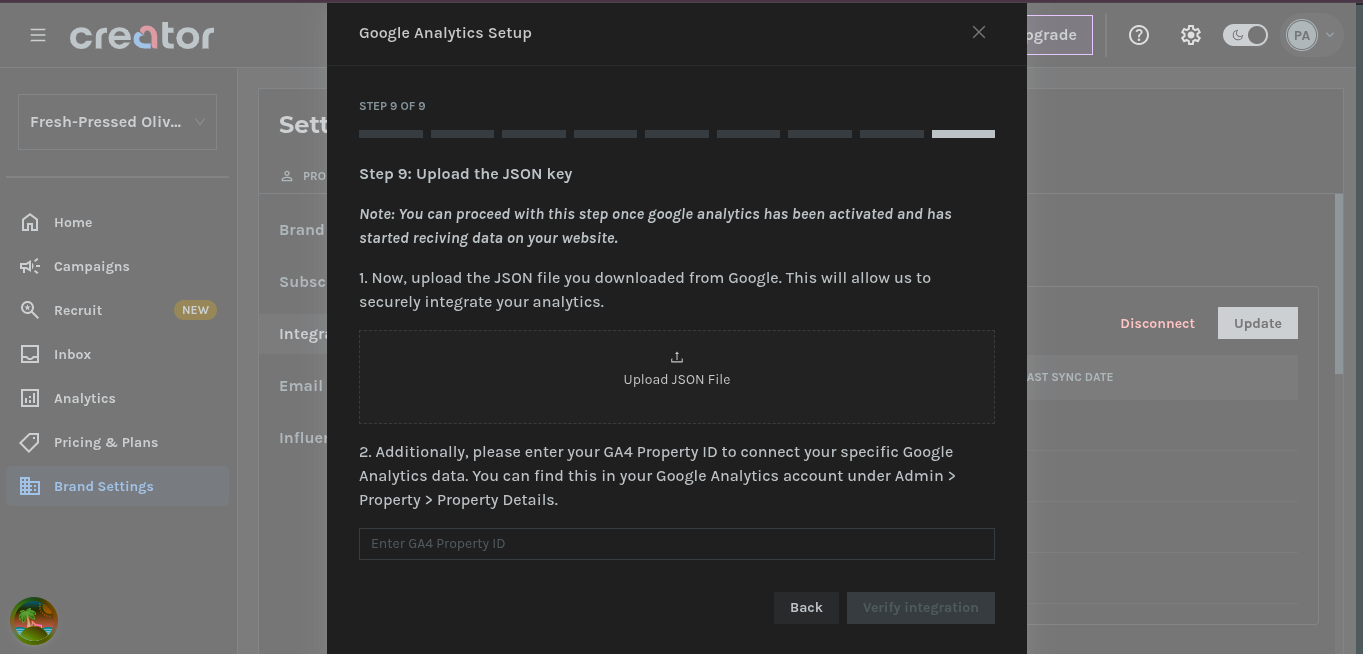Focus the GA4 Property ID input field

[677, 544]
